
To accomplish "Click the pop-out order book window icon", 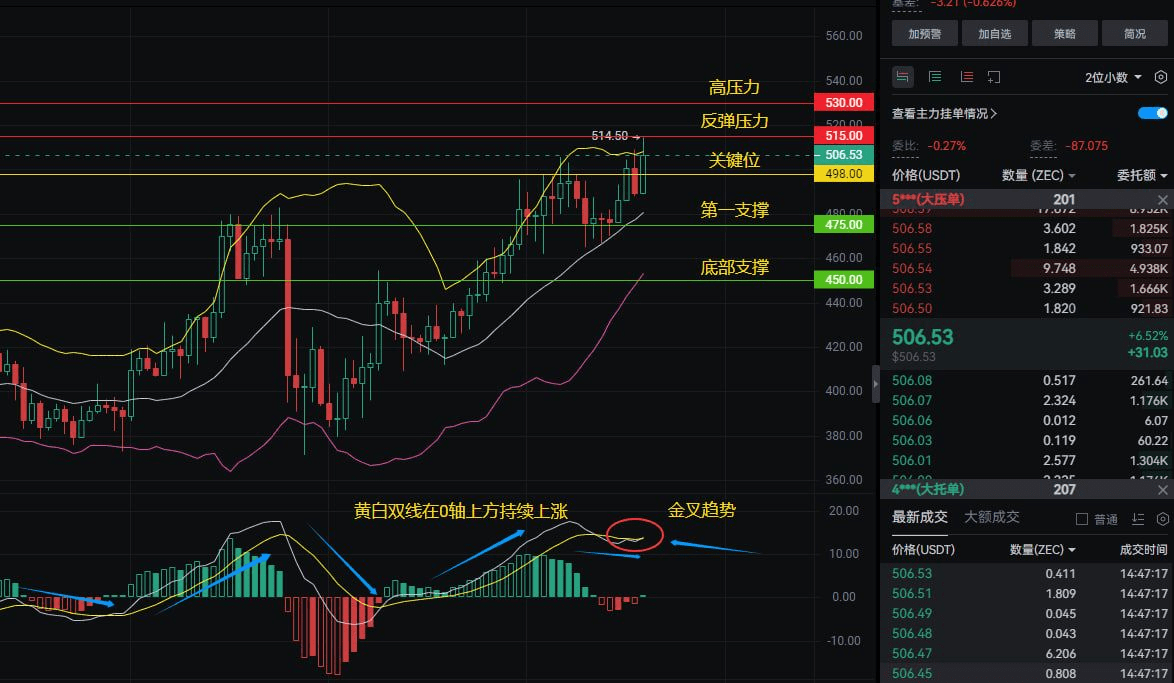I will click(x=994, y=77).
